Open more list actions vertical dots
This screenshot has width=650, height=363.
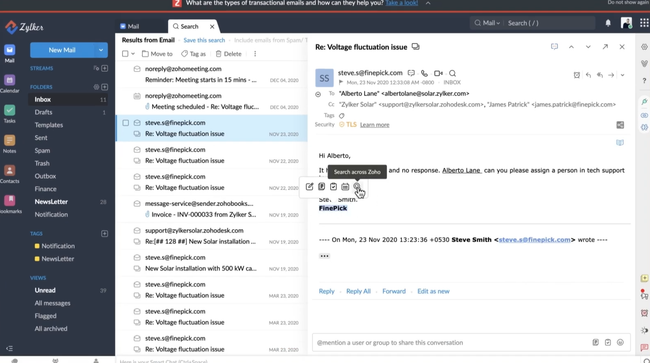(255, 54)
